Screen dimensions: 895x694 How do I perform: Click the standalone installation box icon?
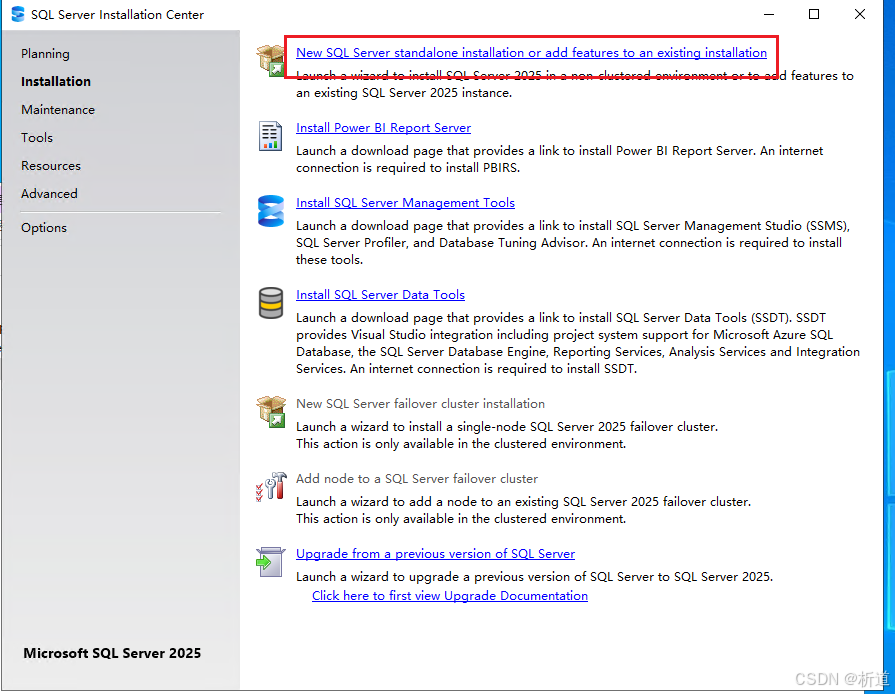point(270,61)
